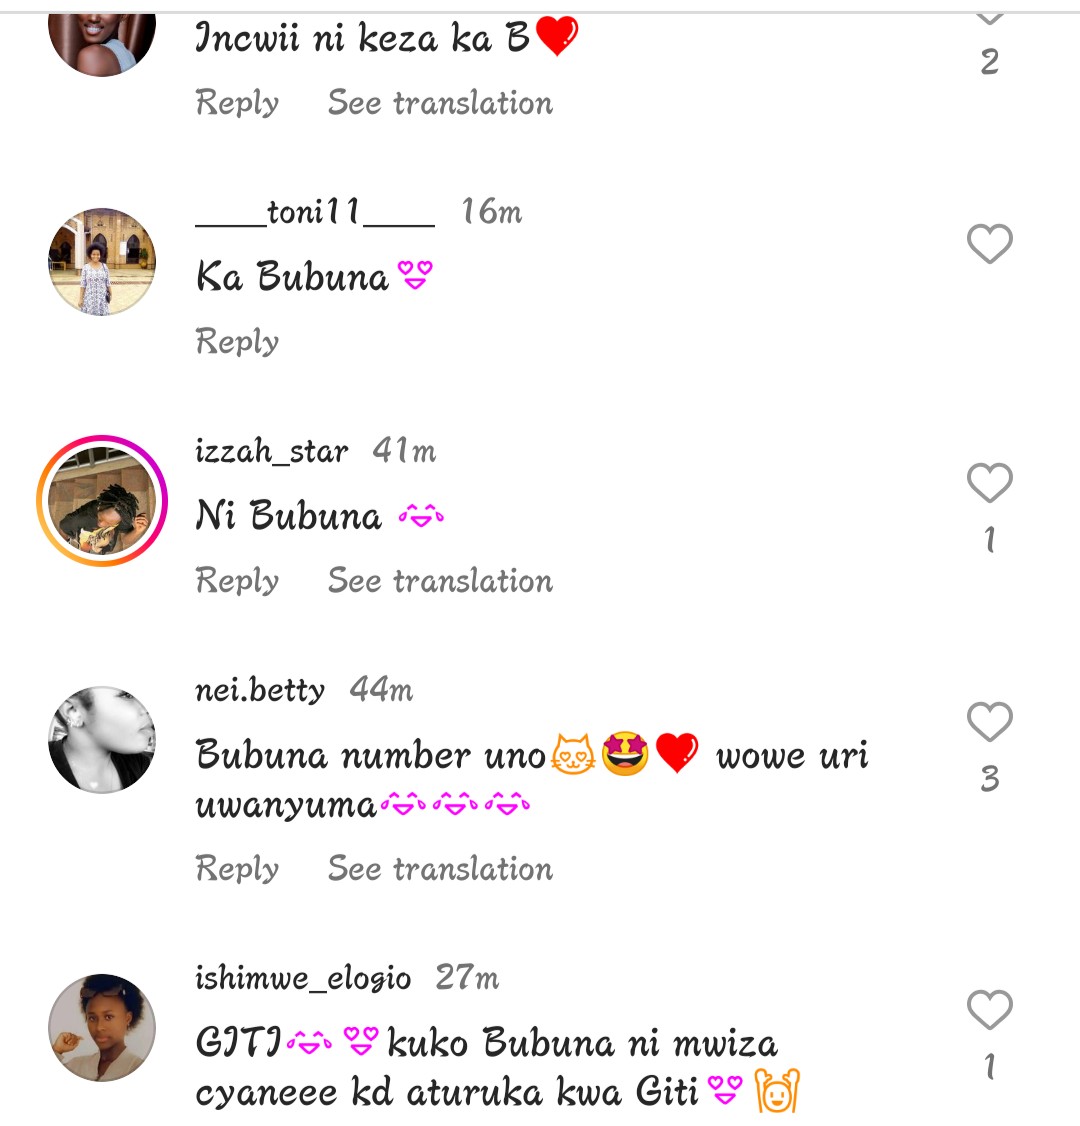See translation of "Incwii ni keza" comment
This screenshot has height=1126, width=1080.
click(x=440, y=103)
